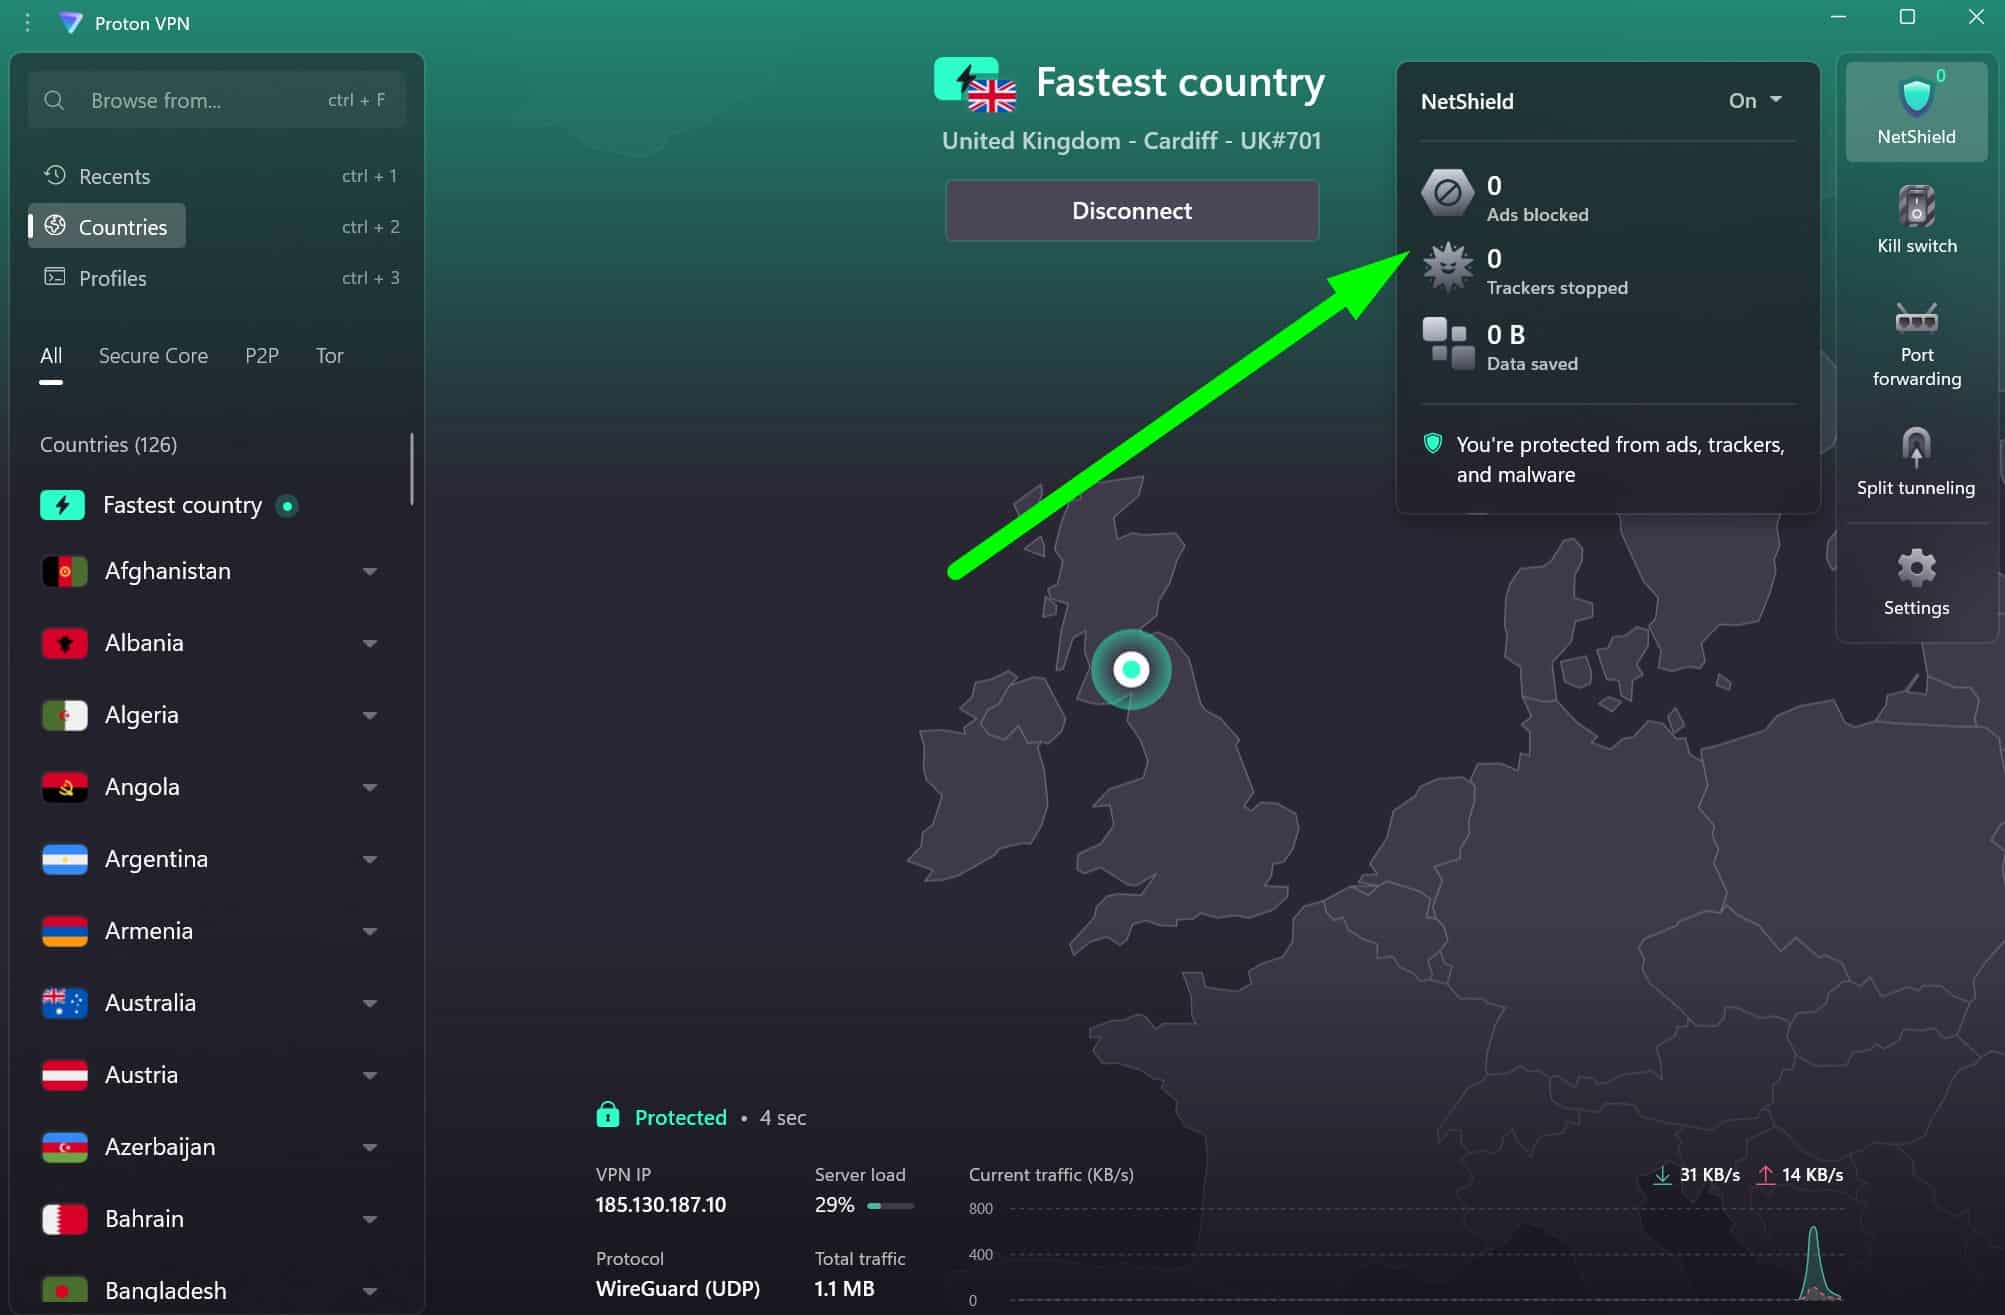The image size is (2005, 1315).
Task: Click the server load progress bar
Action: click(x=890, y=1206)
